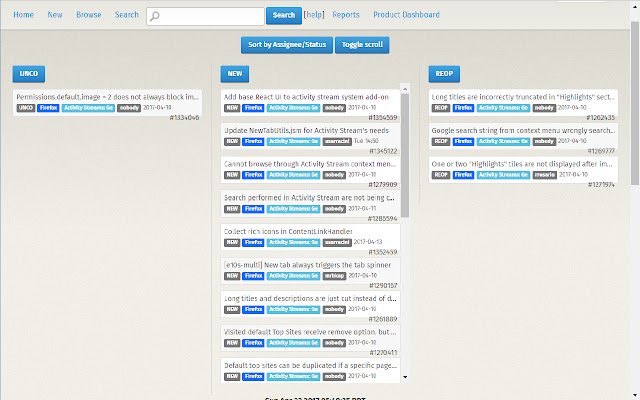640x400 pixels.
Task: Click bug ID #1285594
Action: point(382,218)
